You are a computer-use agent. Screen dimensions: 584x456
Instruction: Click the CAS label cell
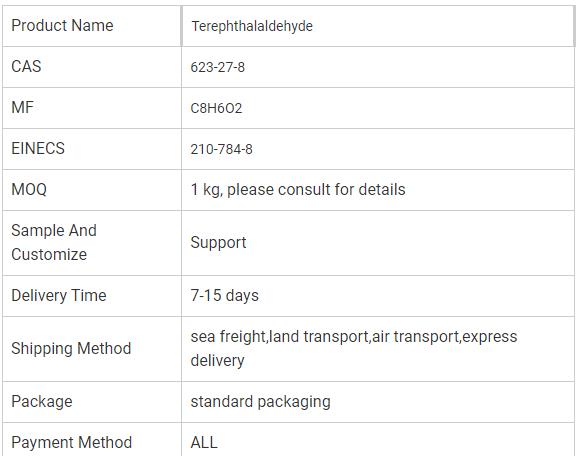(x=92, y=67)
